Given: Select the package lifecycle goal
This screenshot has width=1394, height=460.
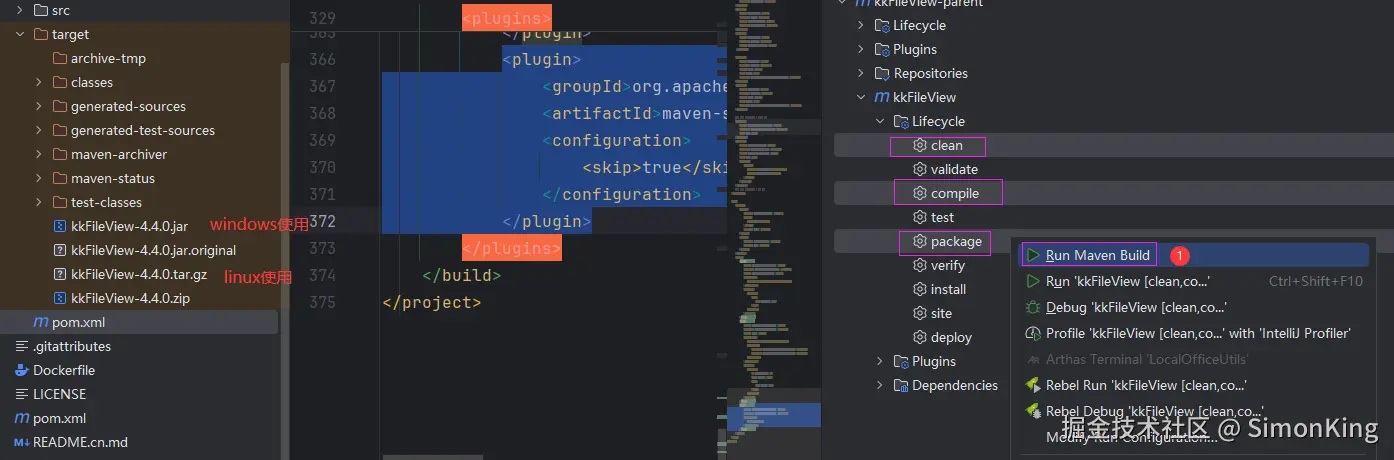Looking at the screenshot, I should [x=956, y=241].
